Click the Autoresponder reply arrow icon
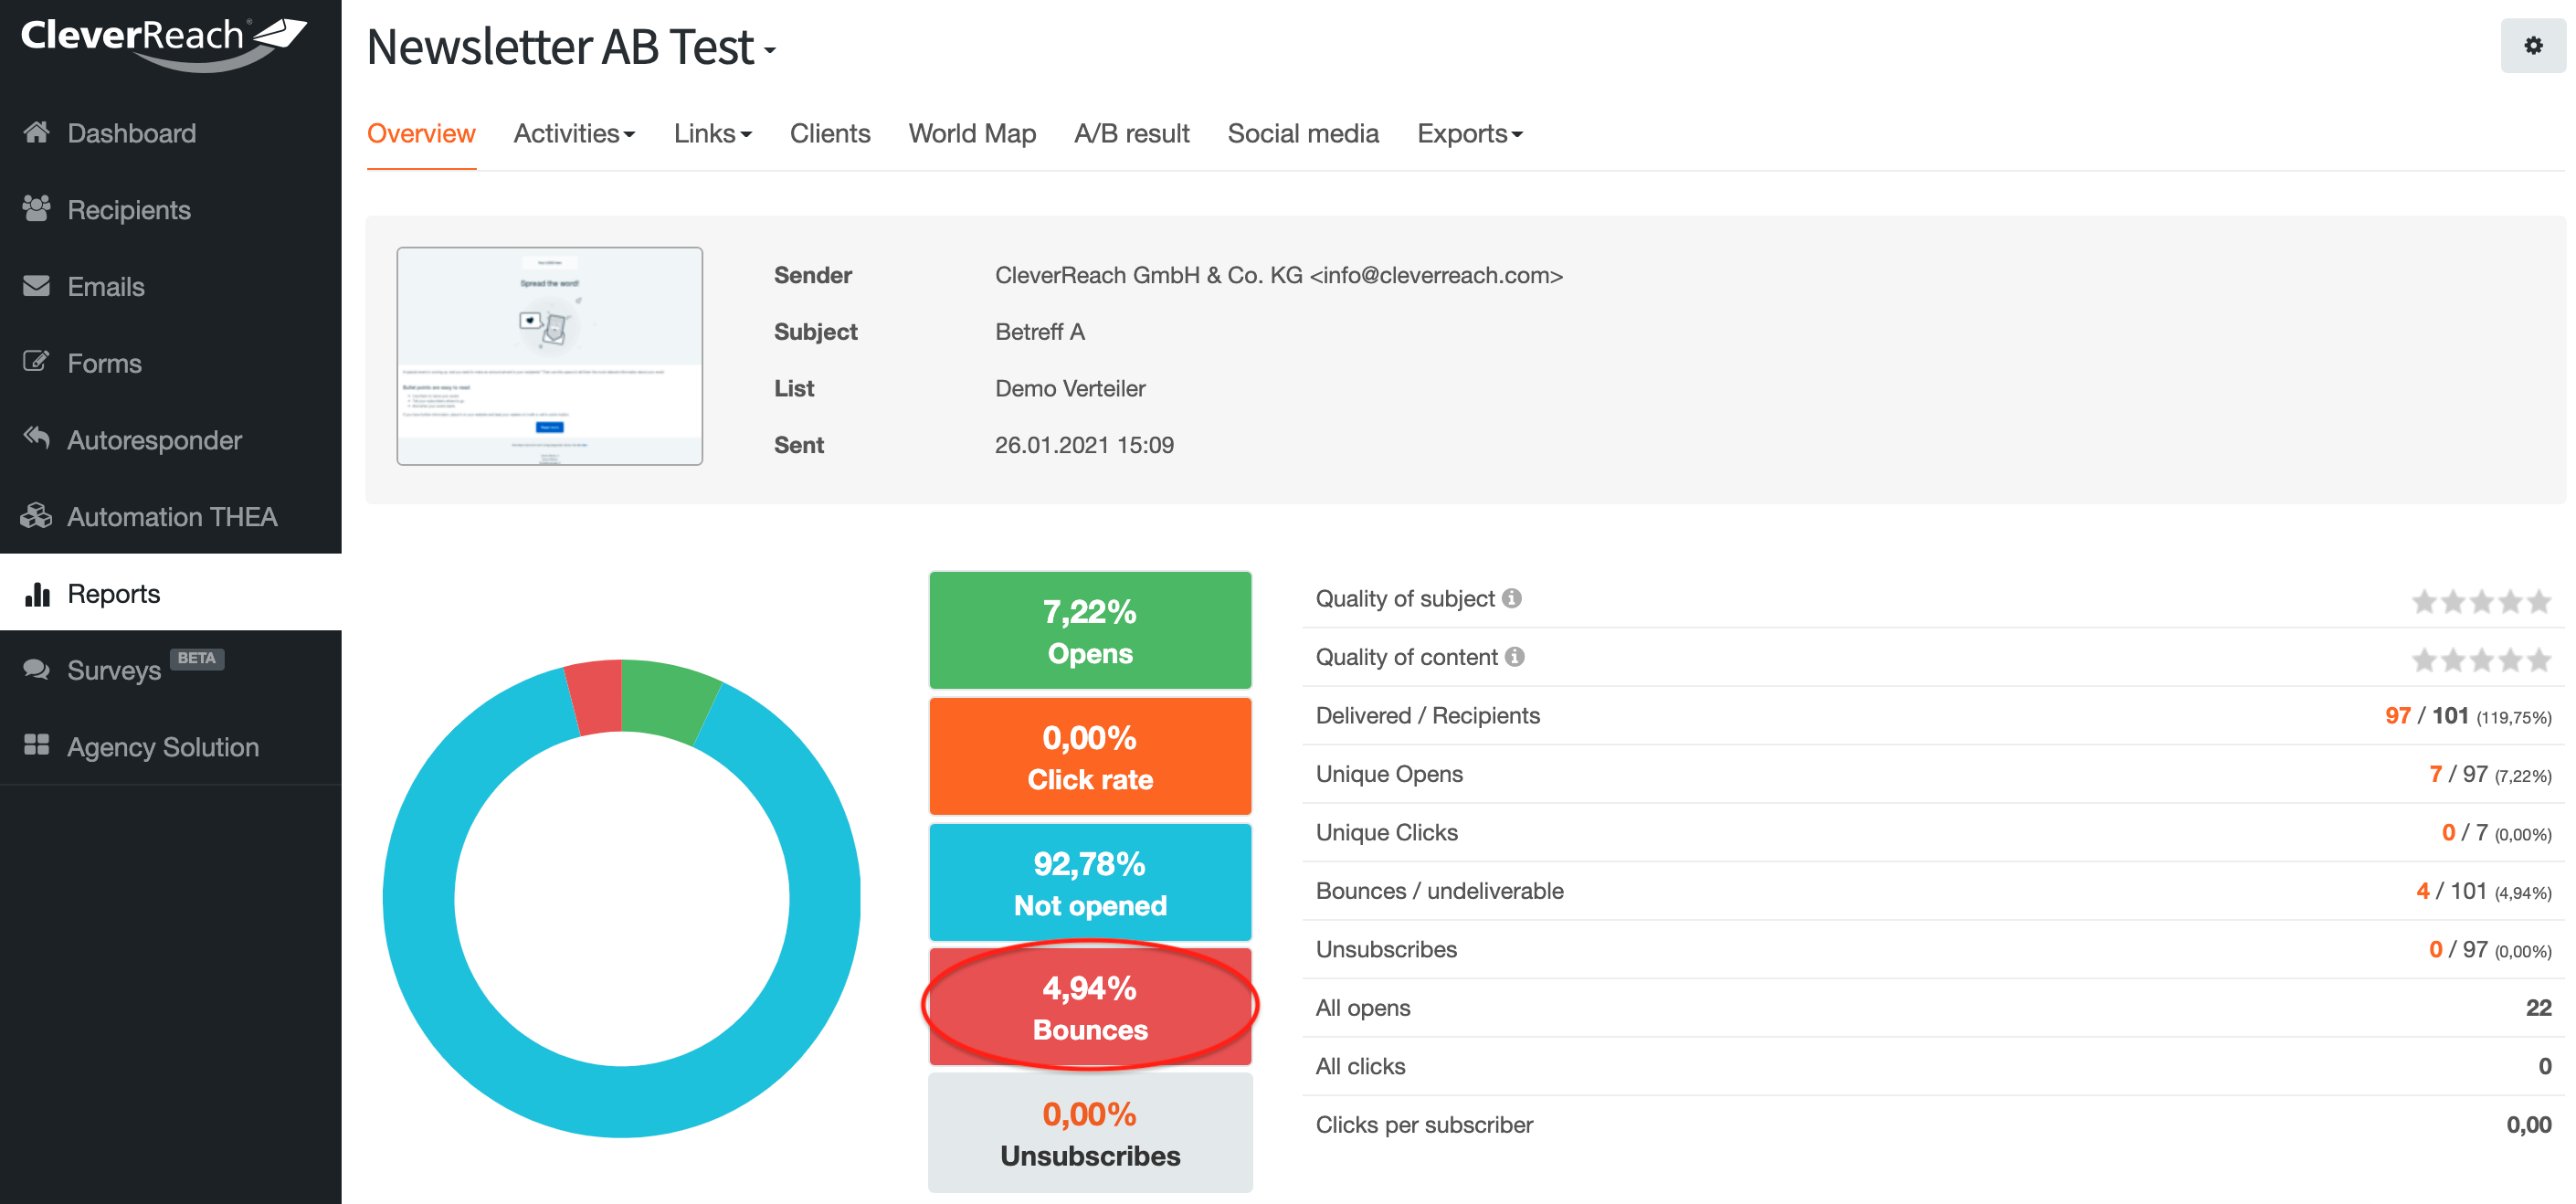Screen dimensions: 2576x1204 click(x=37, y=439)
